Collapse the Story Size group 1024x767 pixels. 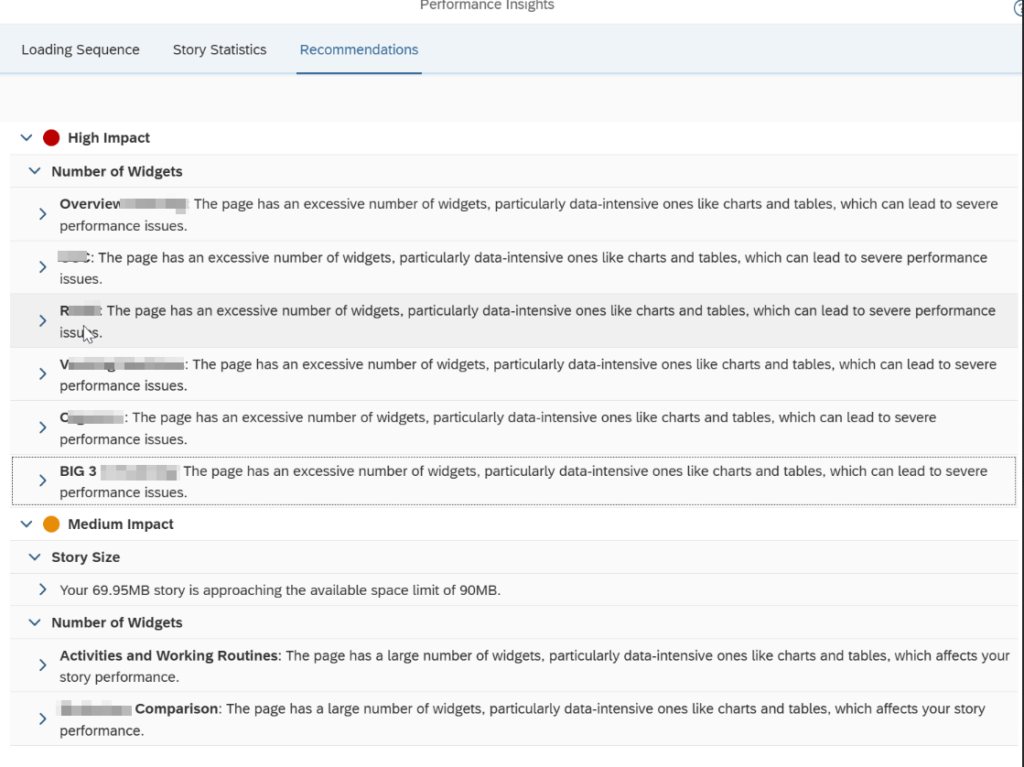(x=36, y=558)
